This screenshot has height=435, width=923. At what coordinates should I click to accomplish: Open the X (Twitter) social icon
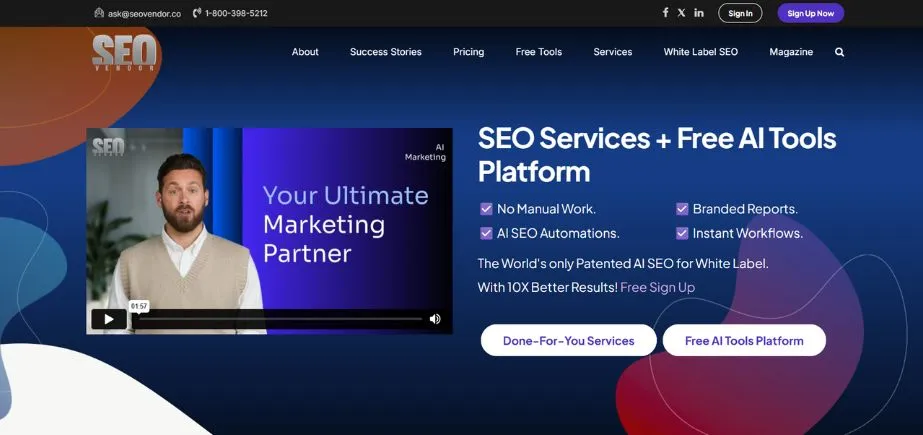681,12
